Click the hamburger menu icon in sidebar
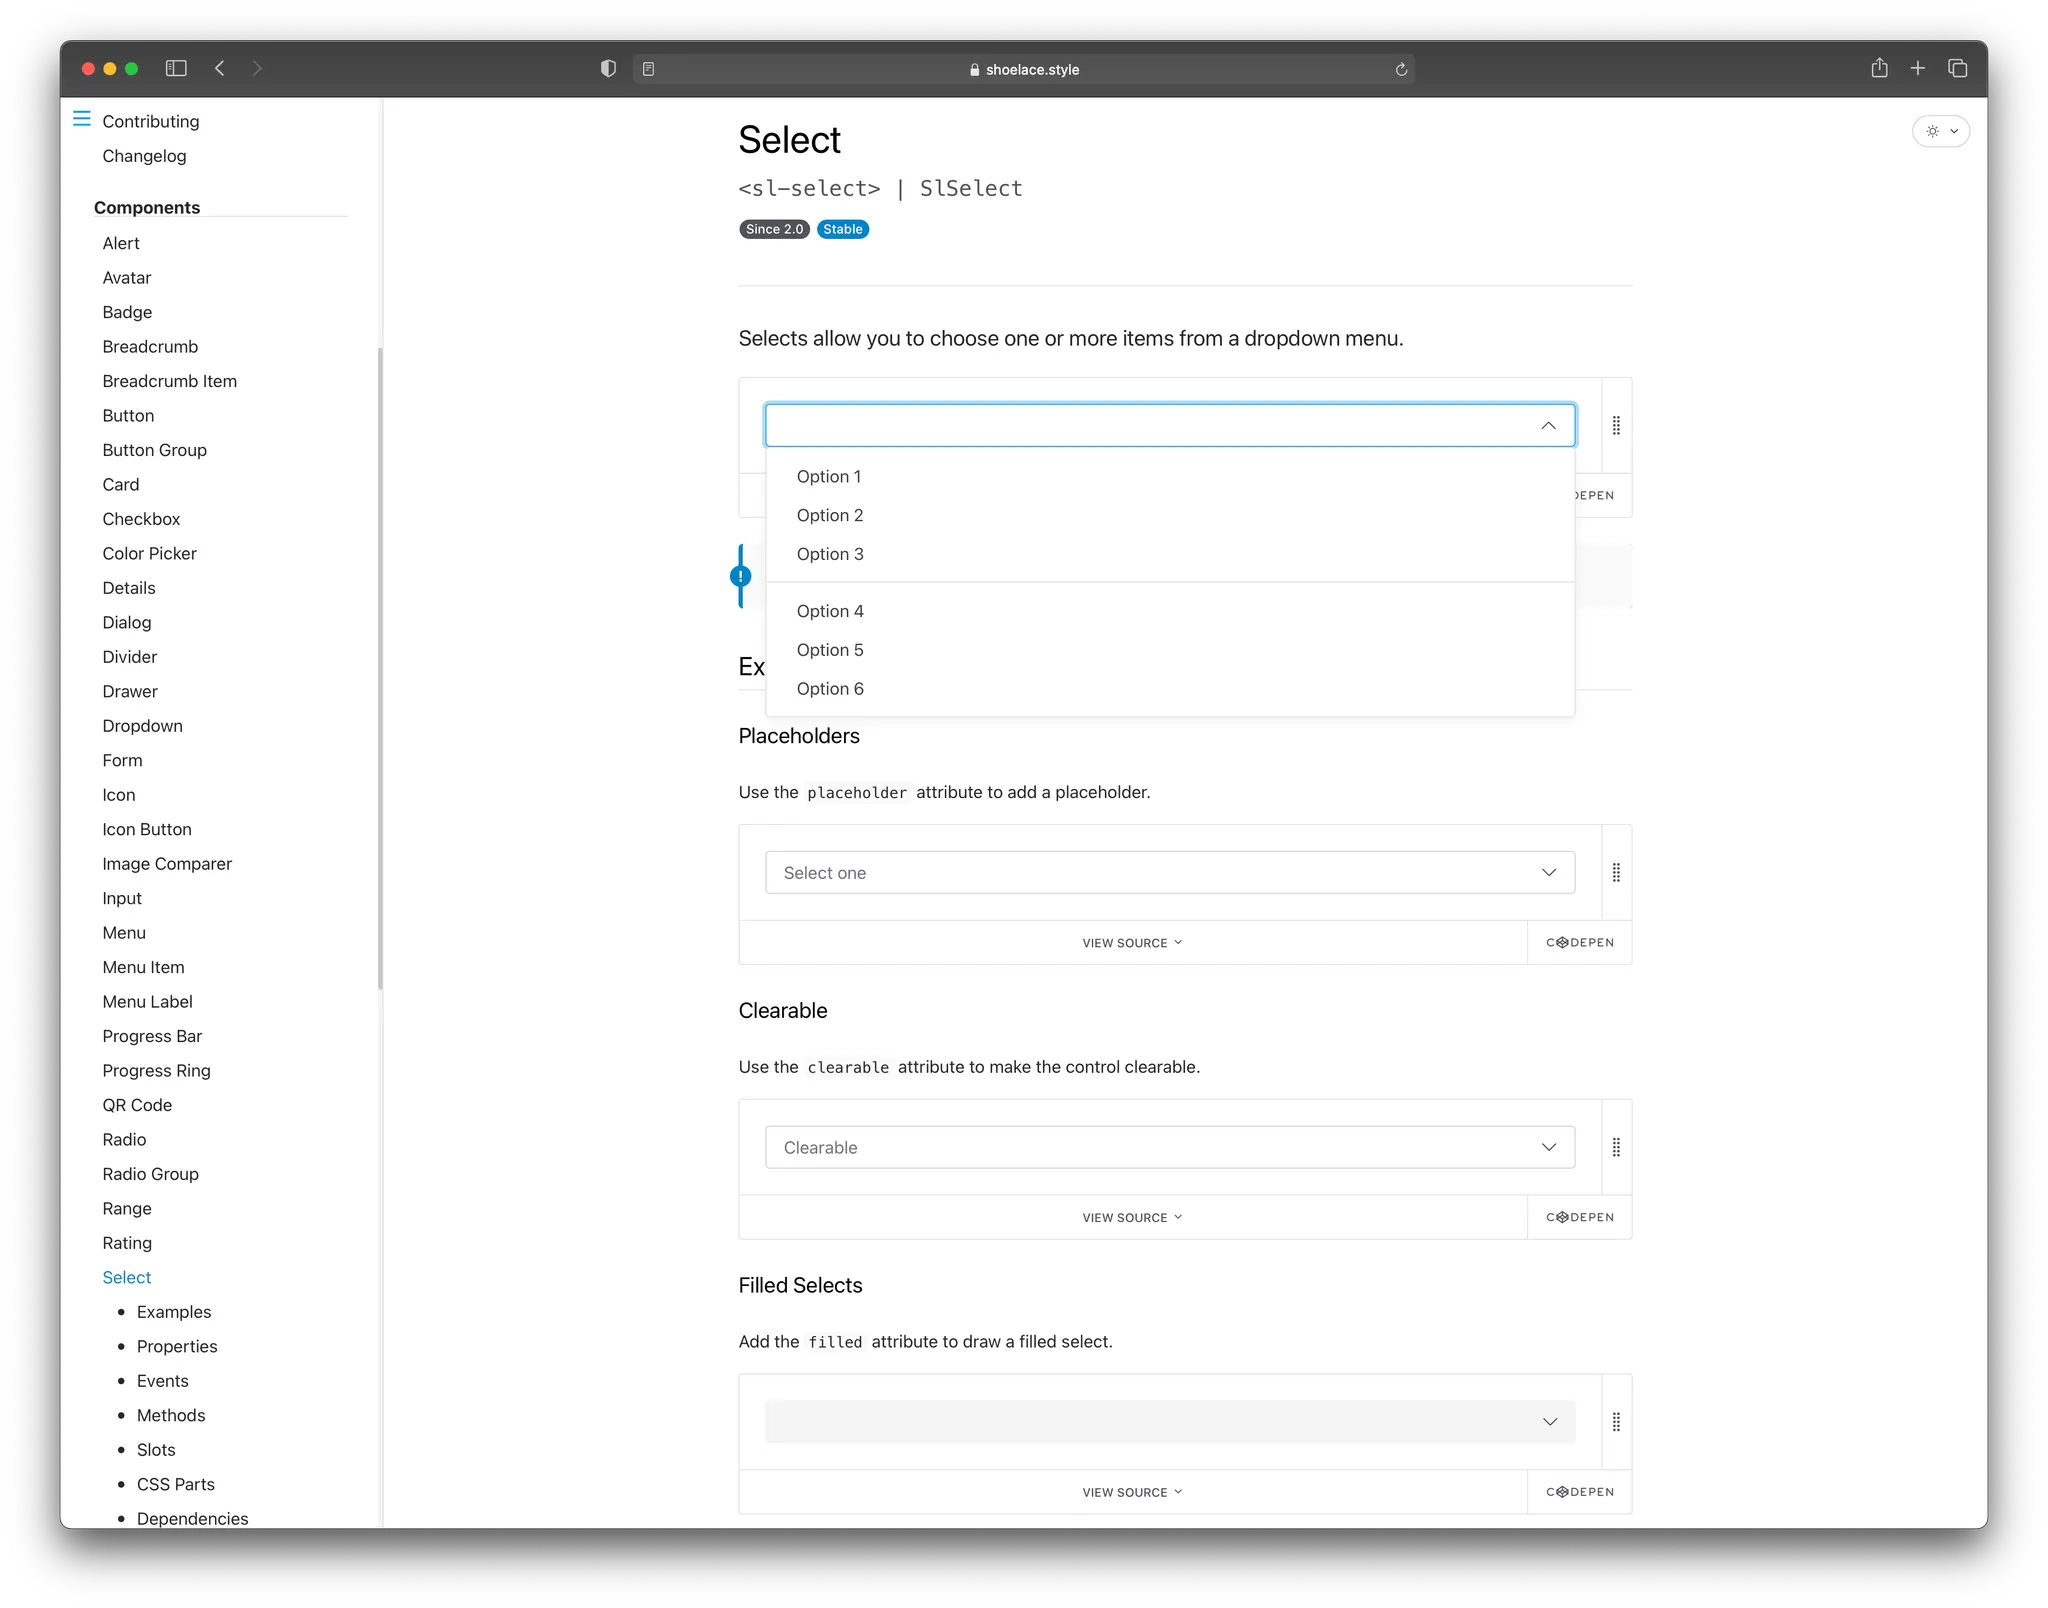Screen dimensions: 2048x1608 point(82,119)
